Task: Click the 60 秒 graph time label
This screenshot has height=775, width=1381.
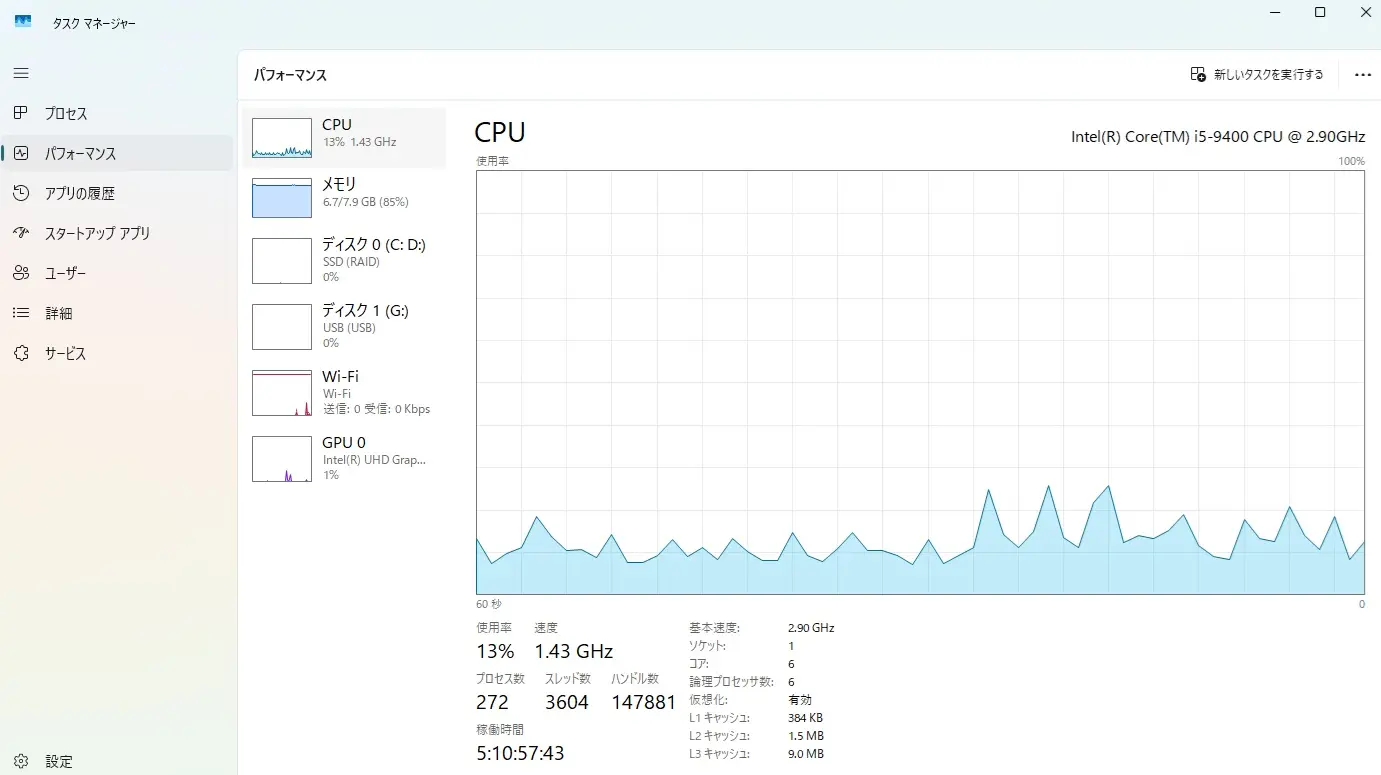Action: (x=489, y=604)
